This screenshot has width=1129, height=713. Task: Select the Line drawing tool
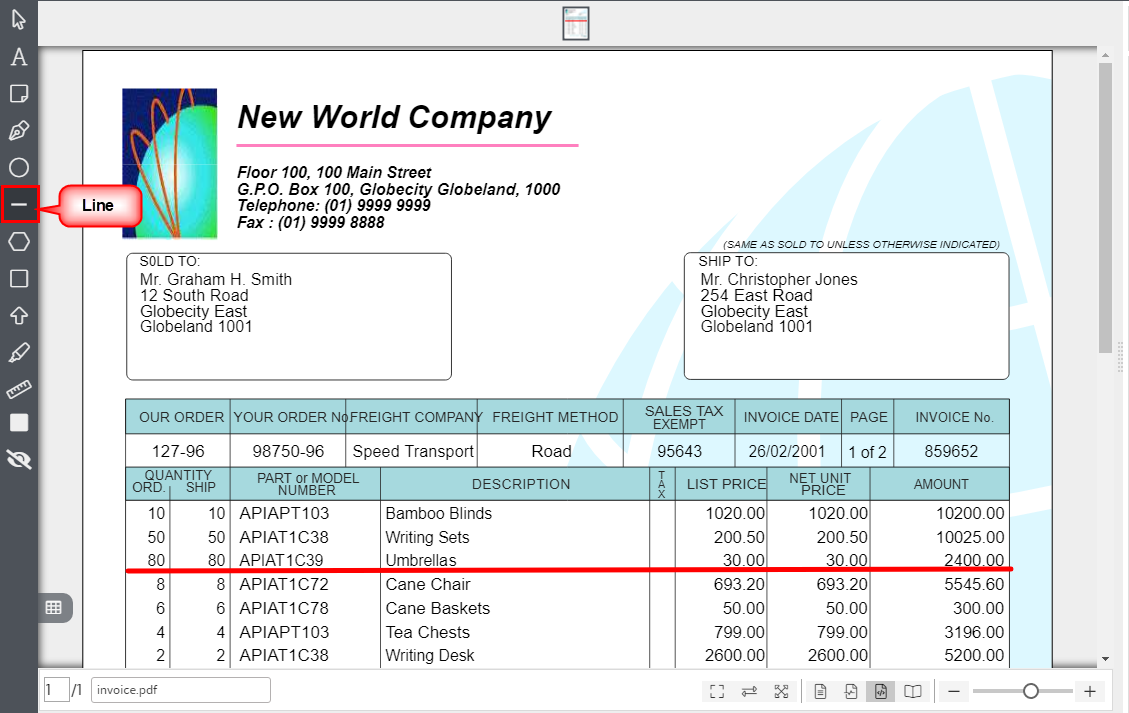[x=19, y=205]
